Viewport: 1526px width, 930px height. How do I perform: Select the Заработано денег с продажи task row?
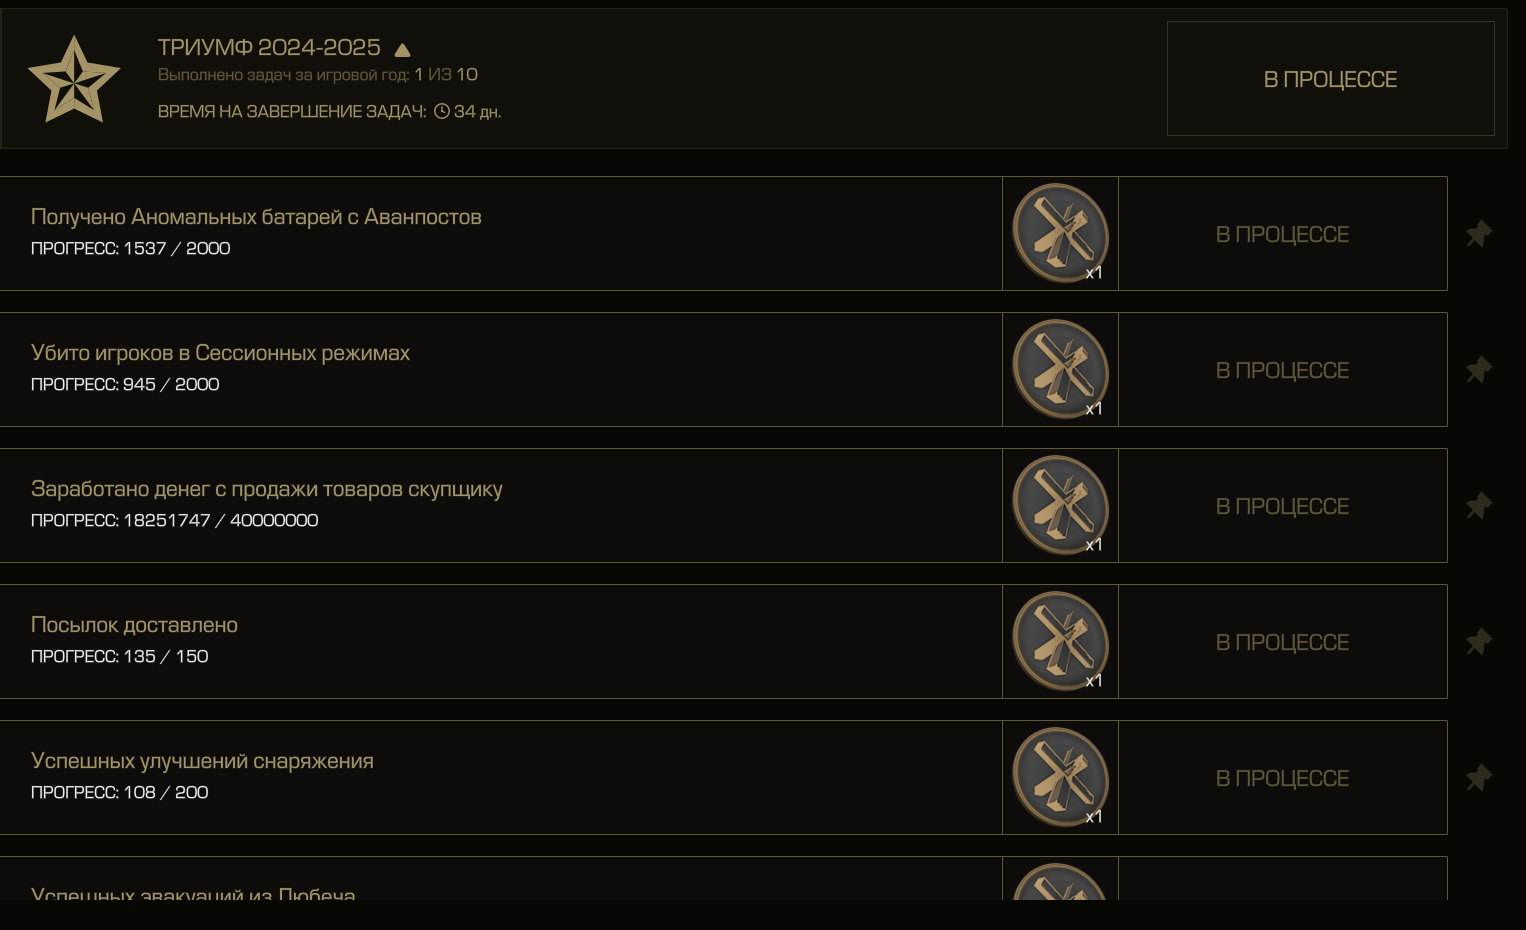[501, 506]
